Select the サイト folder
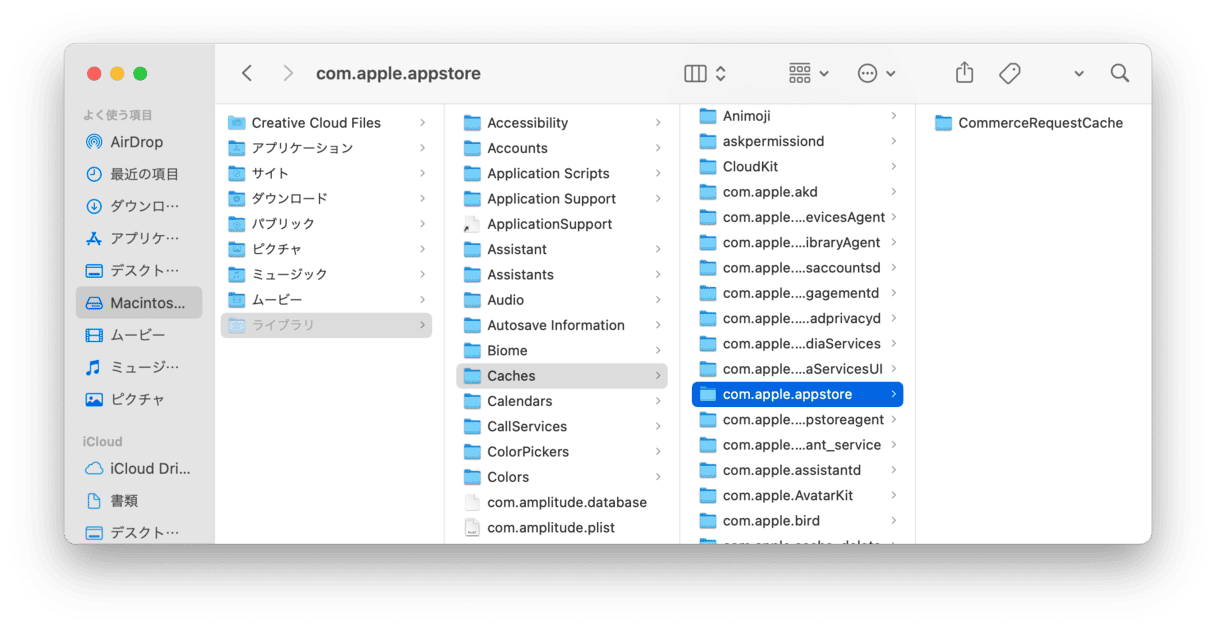The height and width of the screenshot is (629, 1216). coord(326,173)
